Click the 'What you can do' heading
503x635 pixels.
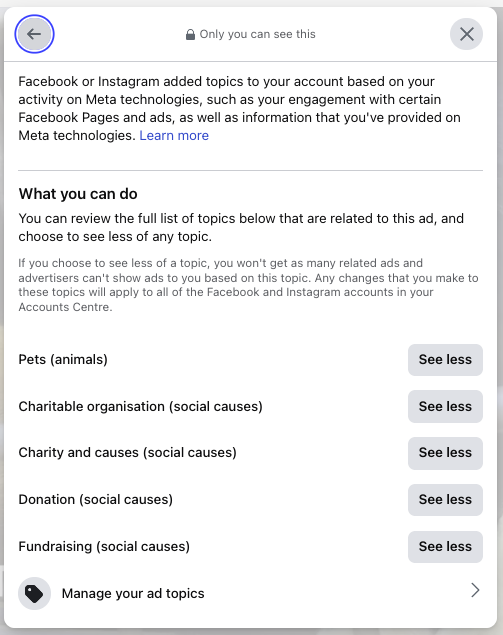[78, 194]
